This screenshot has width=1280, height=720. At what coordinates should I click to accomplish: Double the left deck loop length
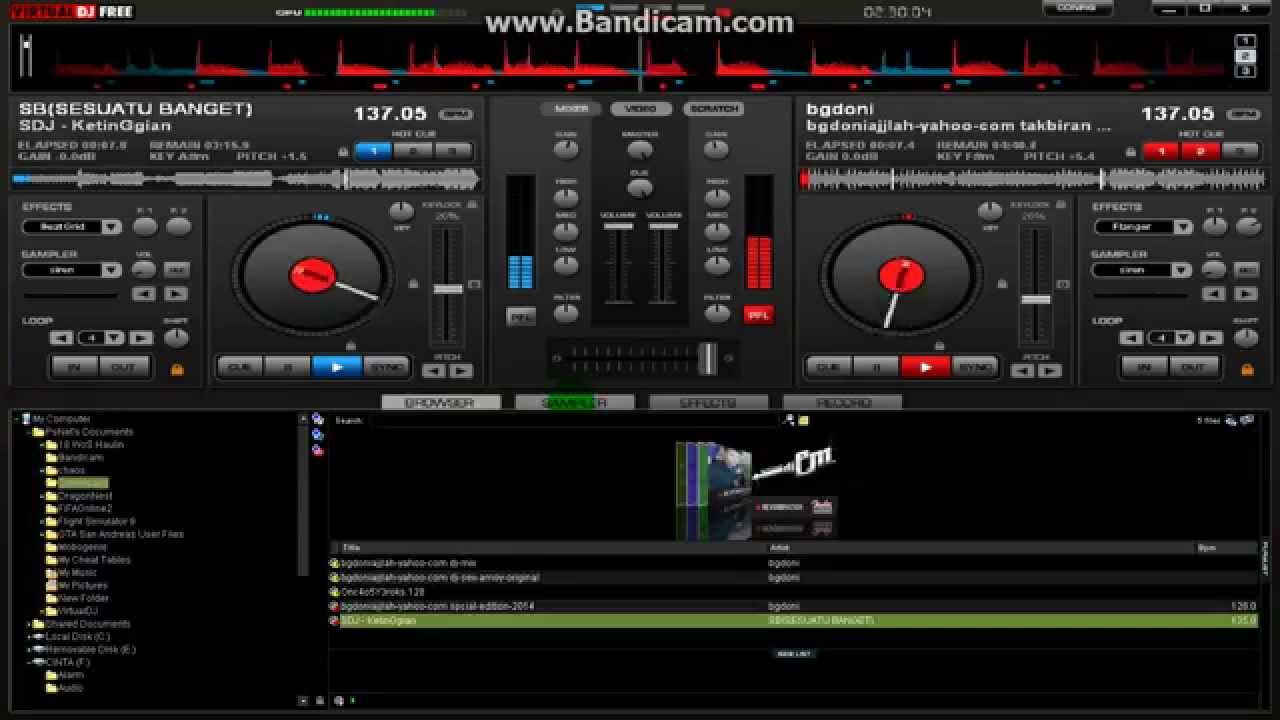[x=141, y=338]
